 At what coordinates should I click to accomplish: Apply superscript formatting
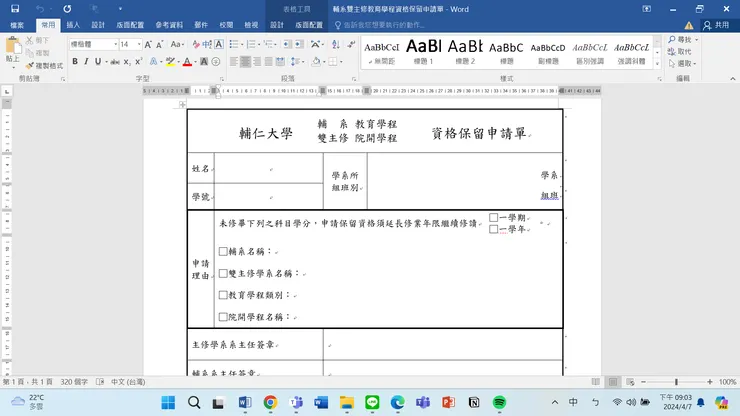pyautogui.click(x=138, y=61)
